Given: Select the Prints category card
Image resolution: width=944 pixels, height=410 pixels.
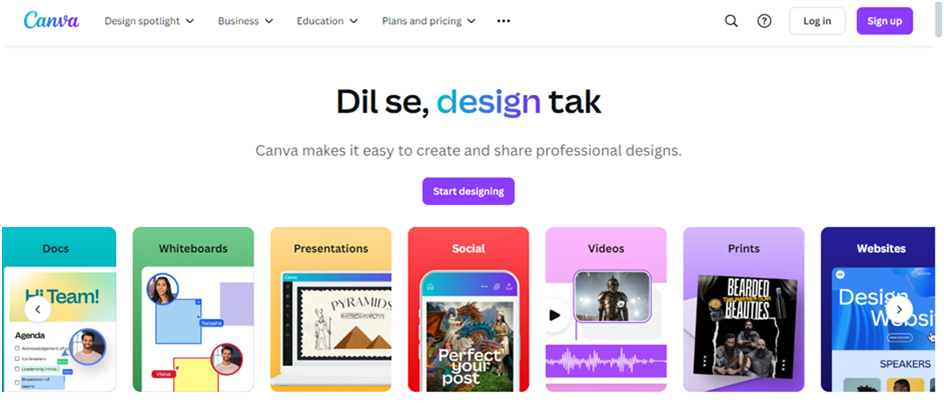Looking at the screenshot, I should [x=744, y=309].
